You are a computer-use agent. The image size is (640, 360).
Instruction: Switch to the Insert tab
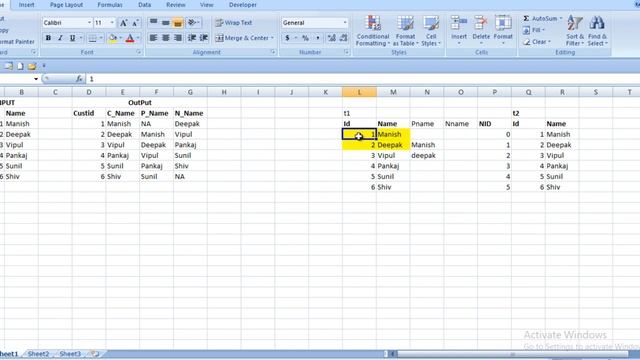(x=27, y=5)
